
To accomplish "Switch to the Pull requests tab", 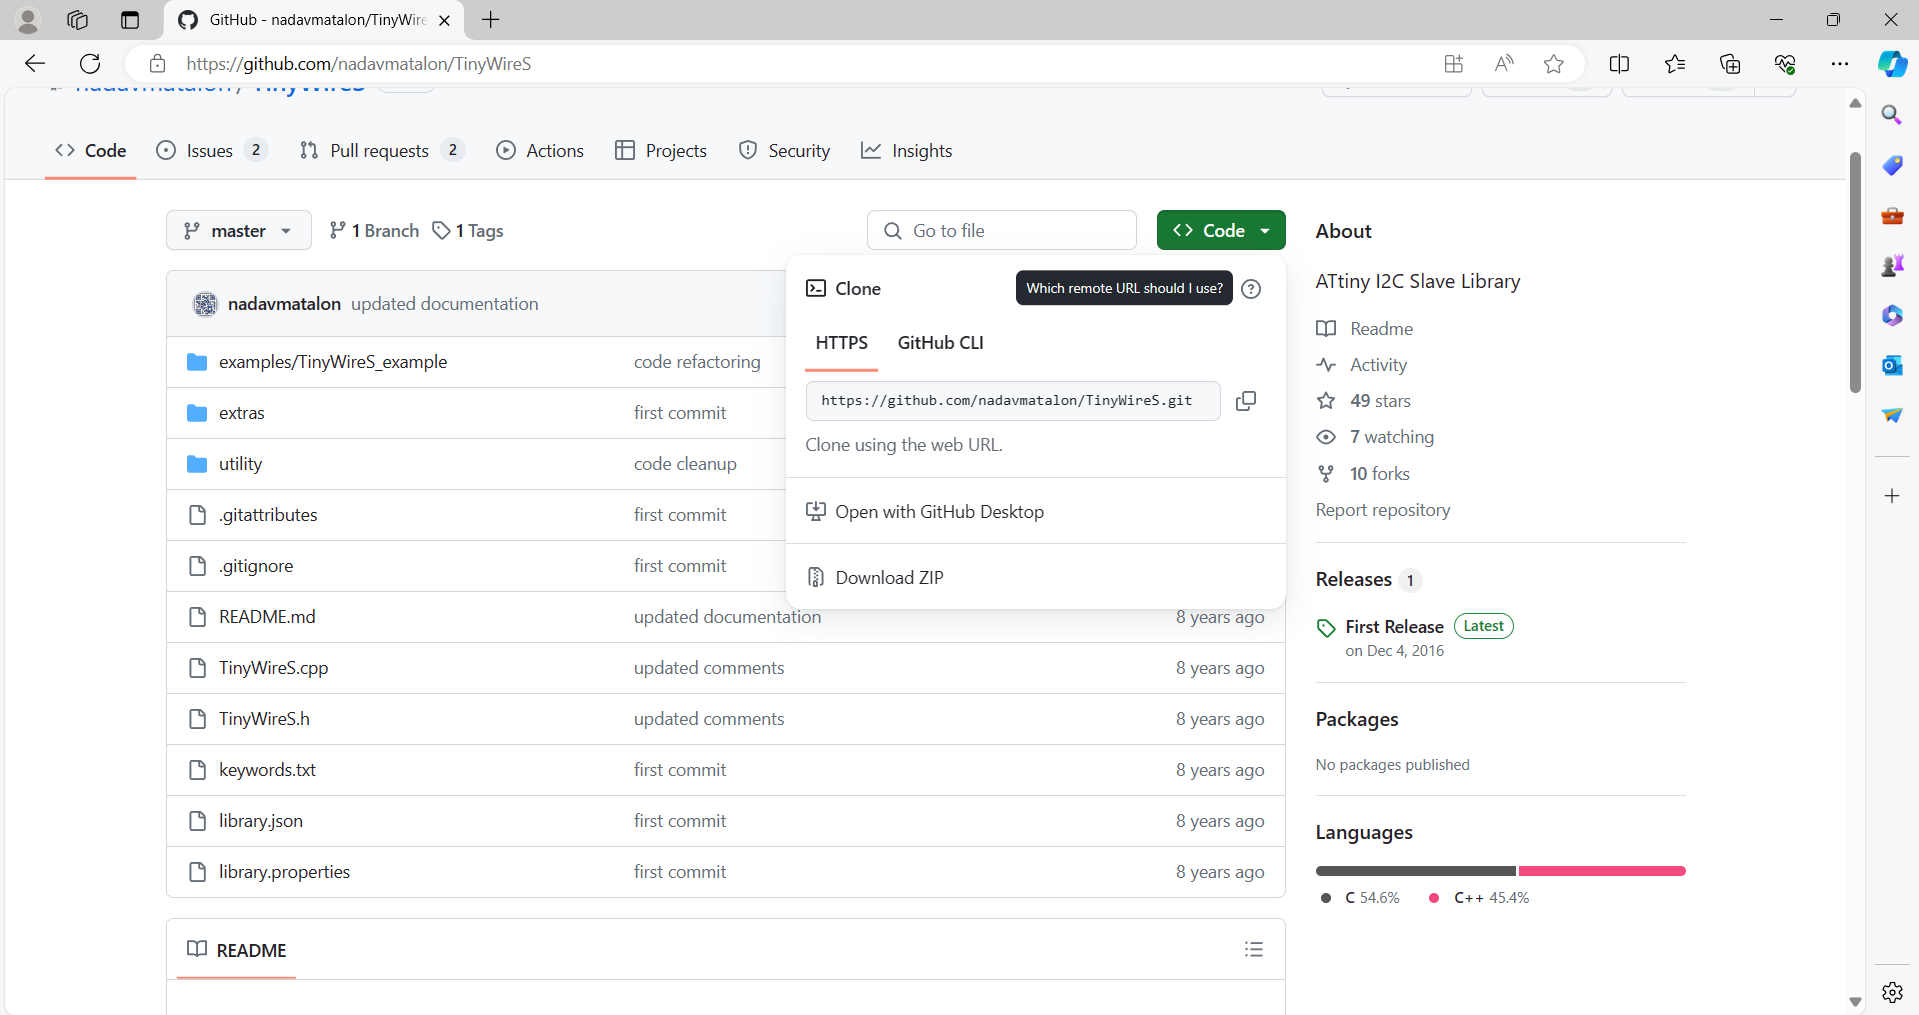I will (382, 150).
